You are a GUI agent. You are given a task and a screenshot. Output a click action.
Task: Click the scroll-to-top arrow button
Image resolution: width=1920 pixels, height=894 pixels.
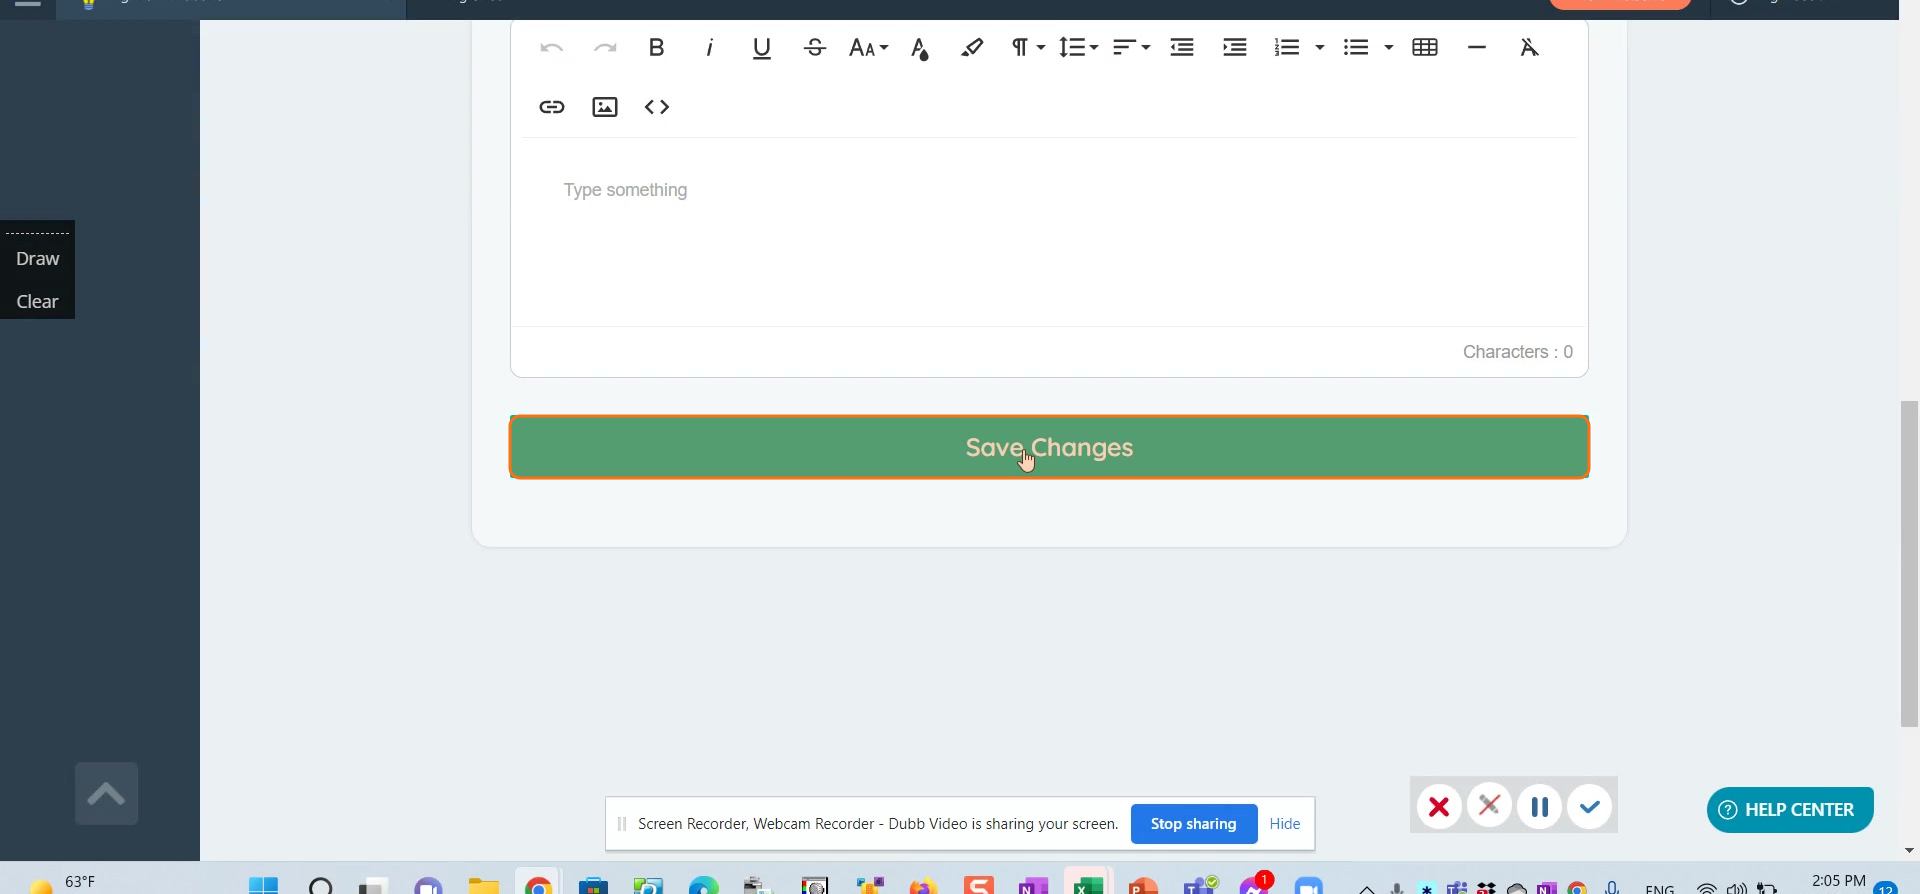click(x=106, y=794)
